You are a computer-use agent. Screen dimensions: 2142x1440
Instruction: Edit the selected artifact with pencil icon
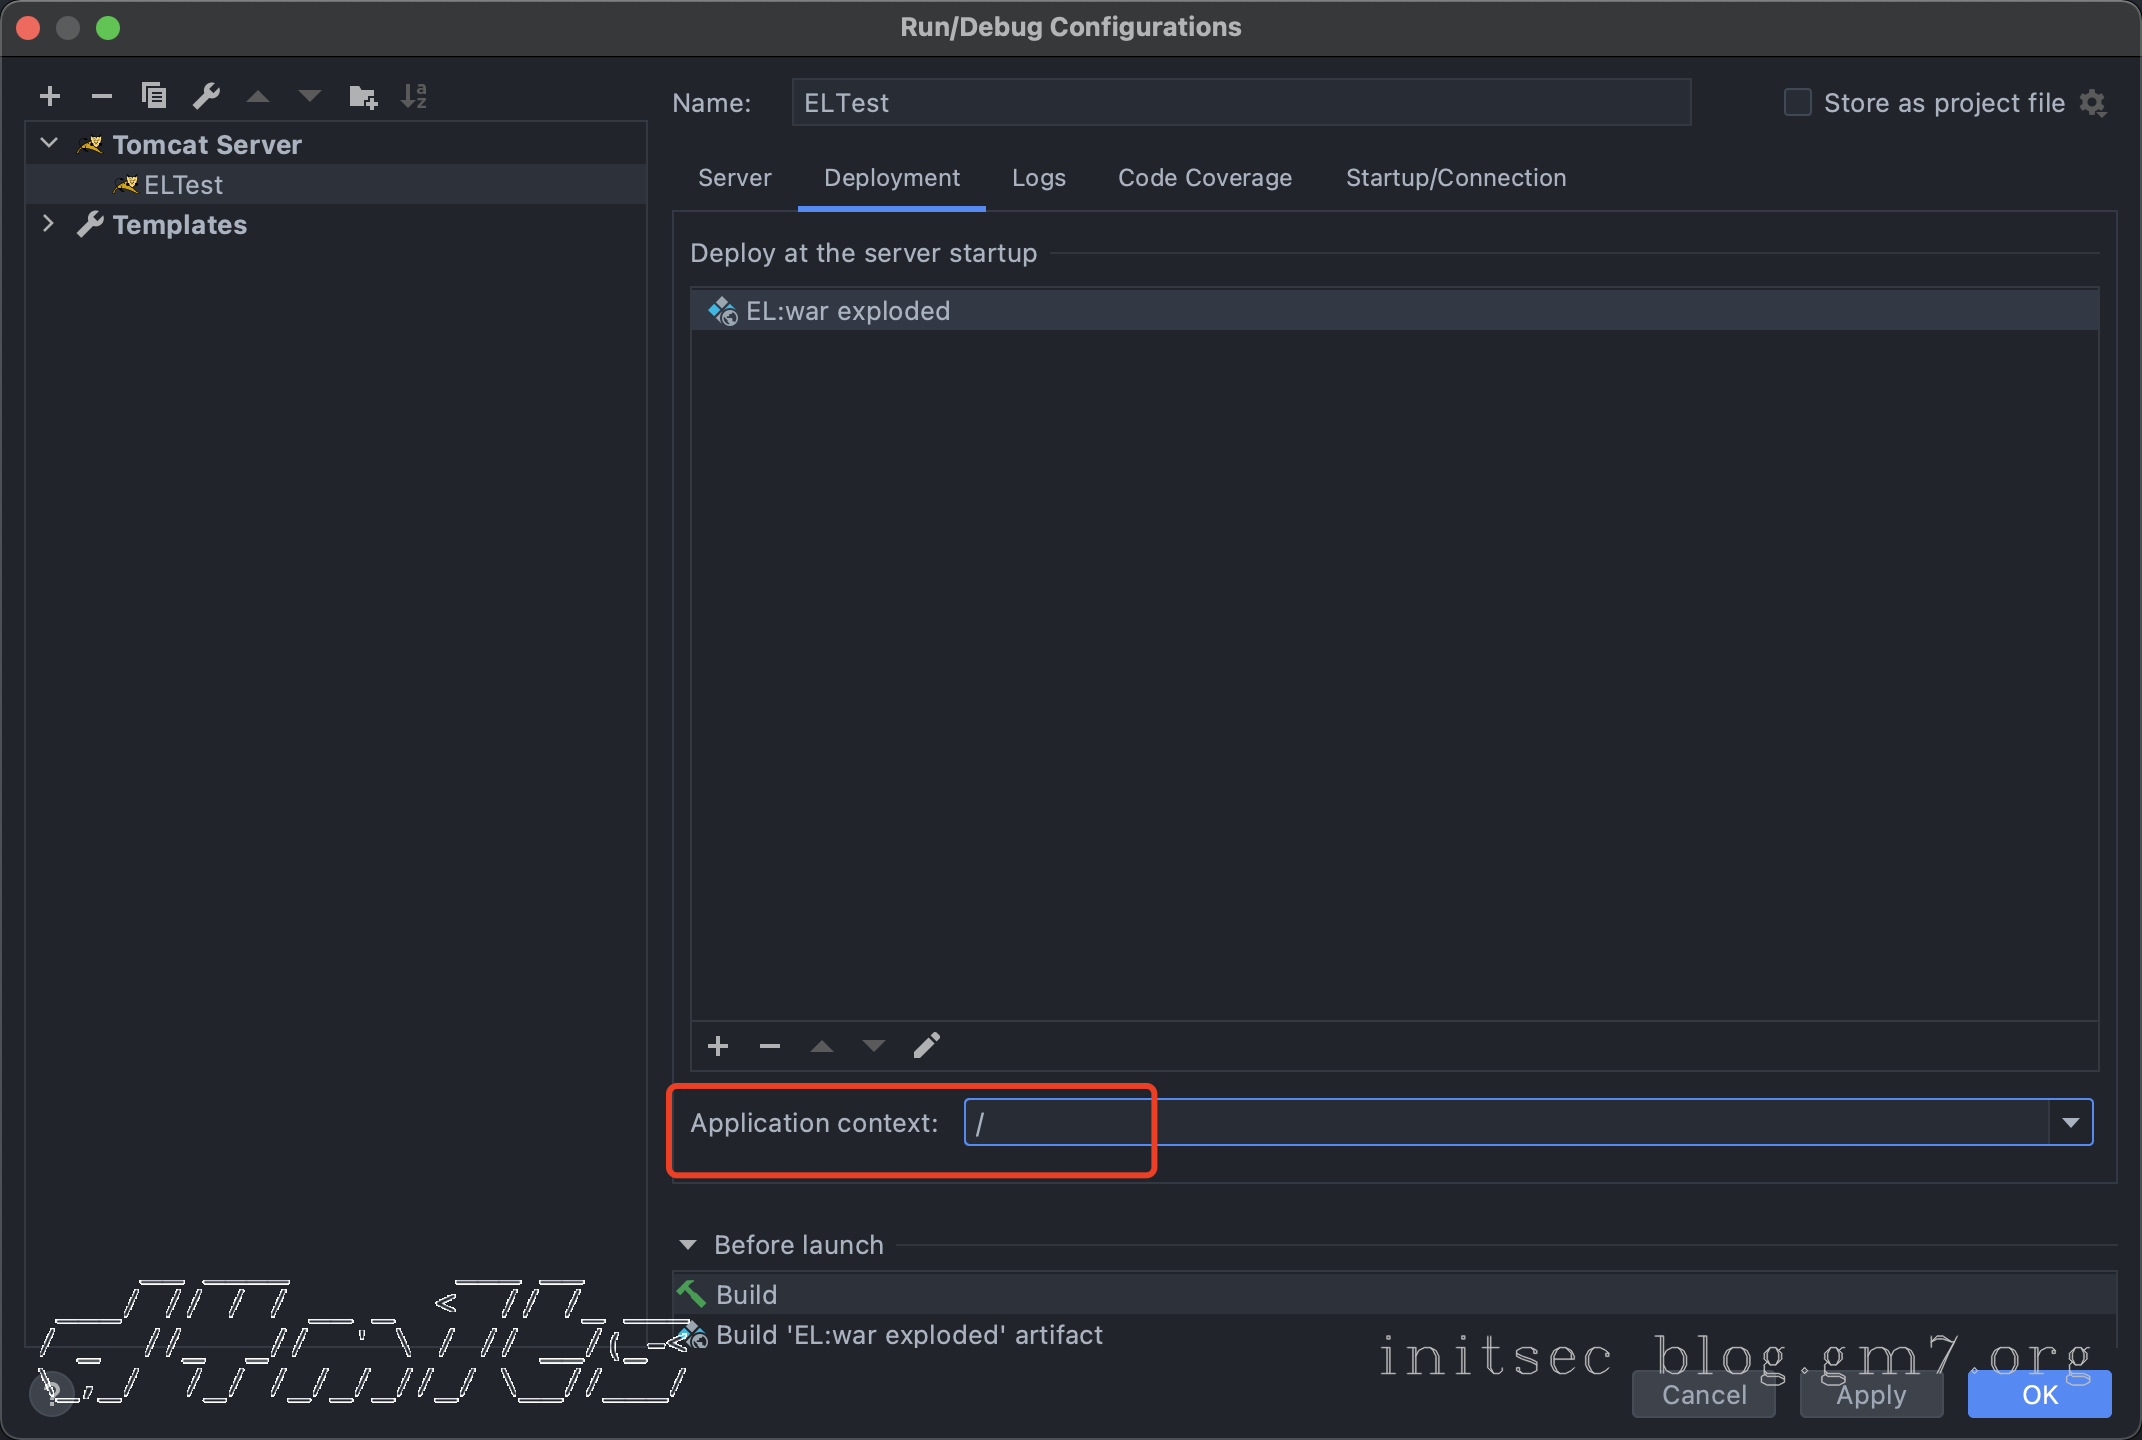926,1046
